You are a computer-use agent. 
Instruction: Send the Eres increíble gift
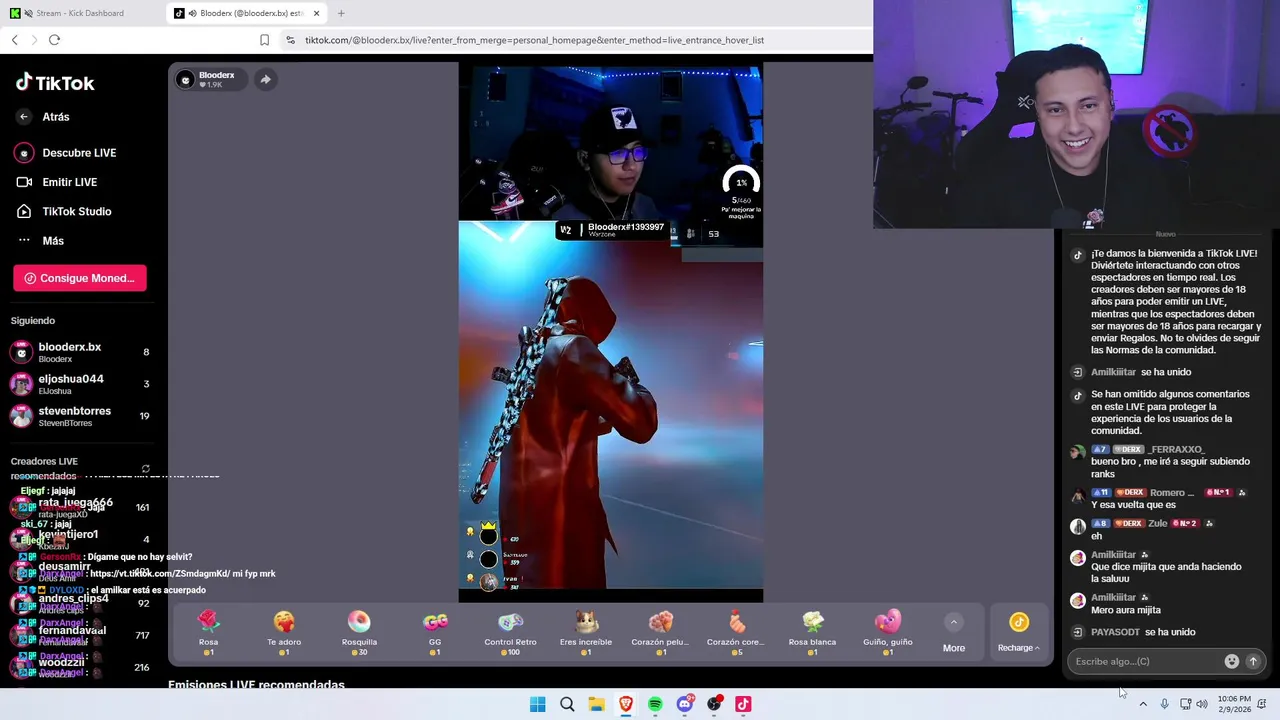point(586,632)
